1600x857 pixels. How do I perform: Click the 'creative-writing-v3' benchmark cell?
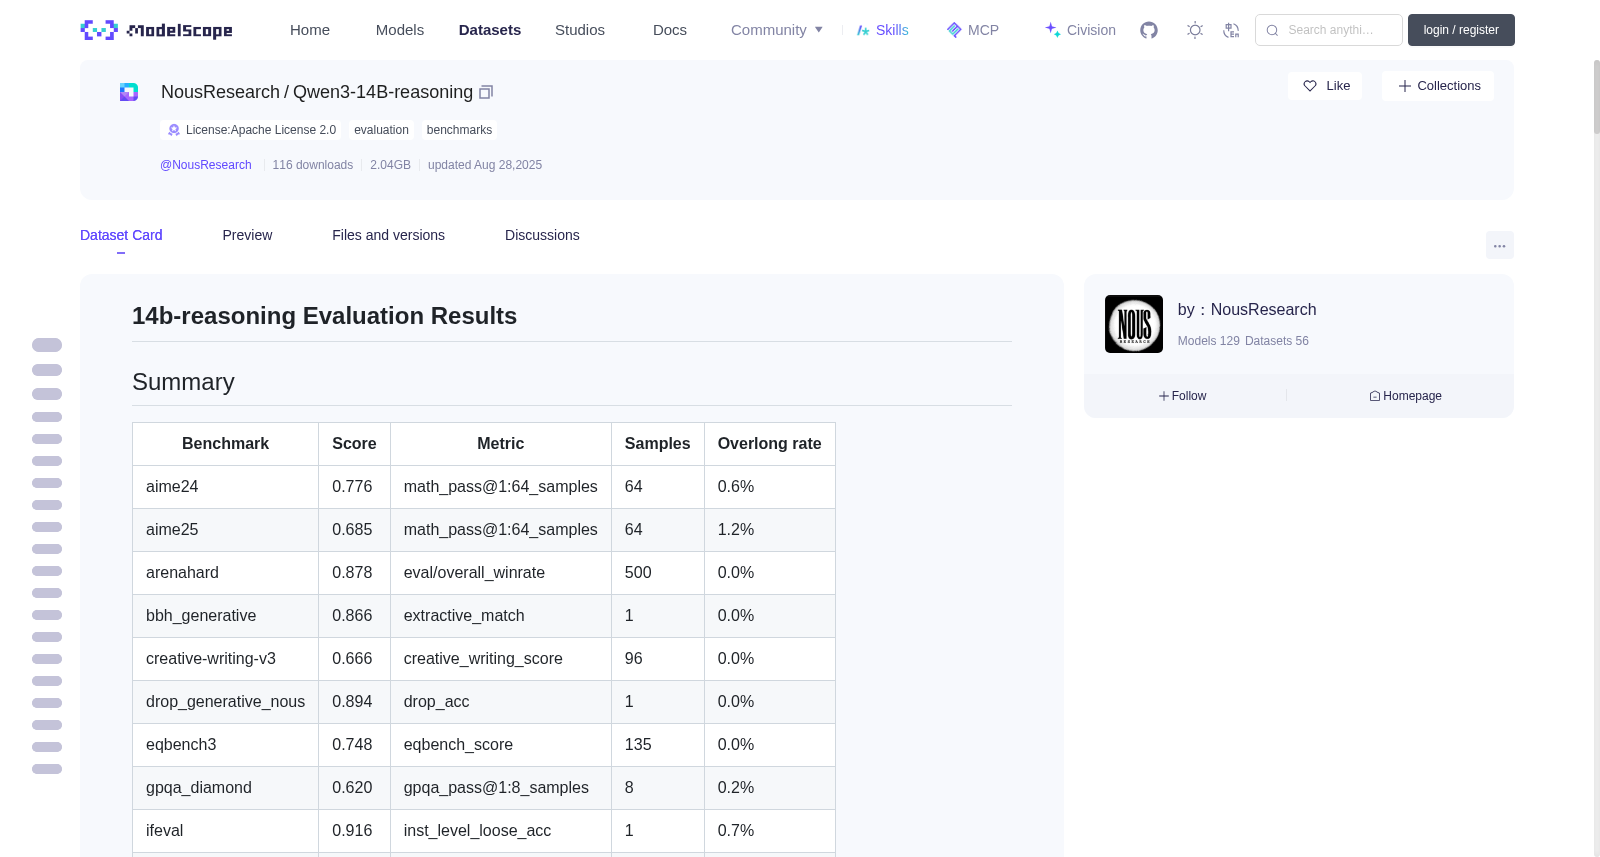[x=225, y=659]
